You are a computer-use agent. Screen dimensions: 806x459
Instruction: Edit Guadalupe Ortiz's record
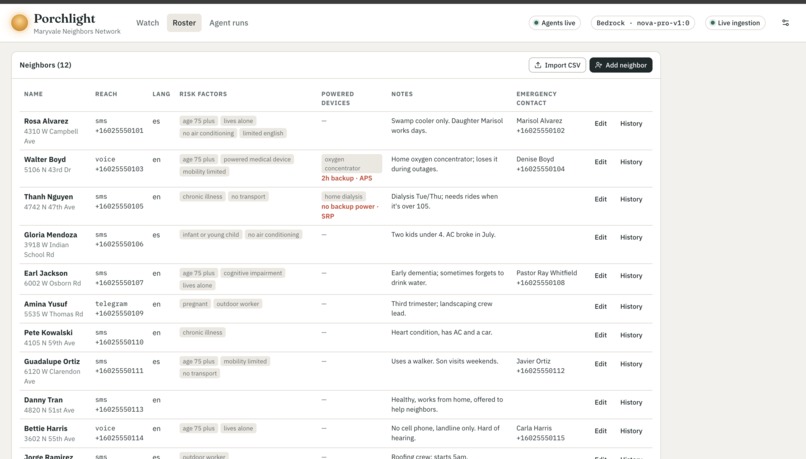coord(600,364)
